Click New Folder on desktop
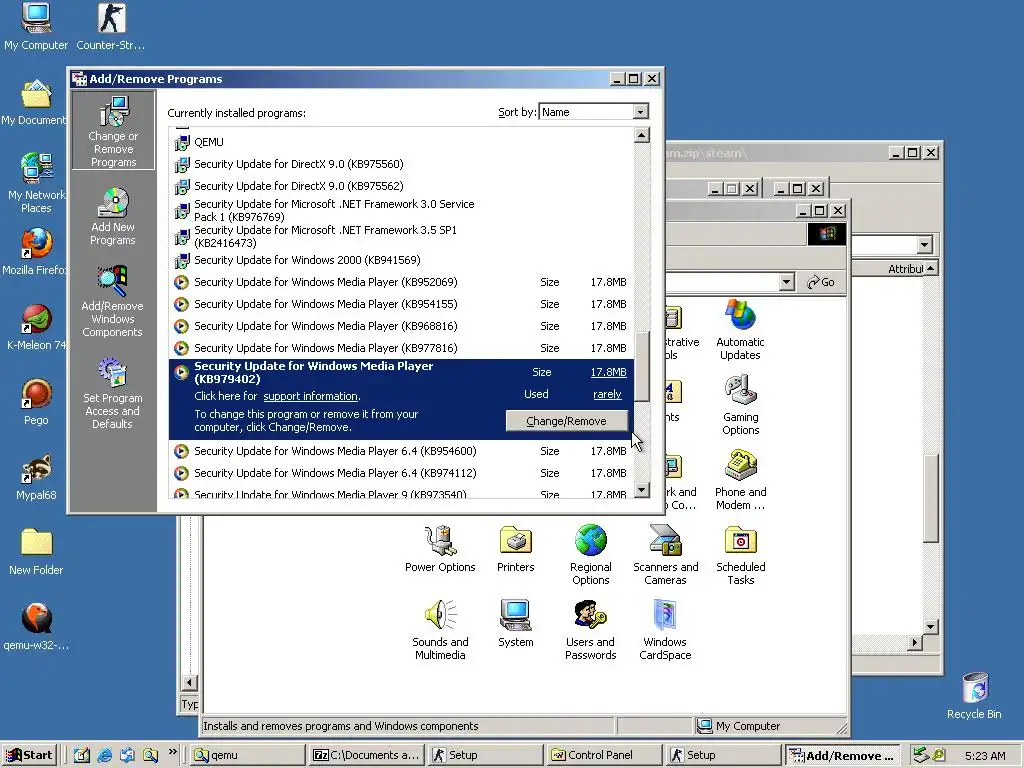 pyautogui.click(x=36, y=552)
